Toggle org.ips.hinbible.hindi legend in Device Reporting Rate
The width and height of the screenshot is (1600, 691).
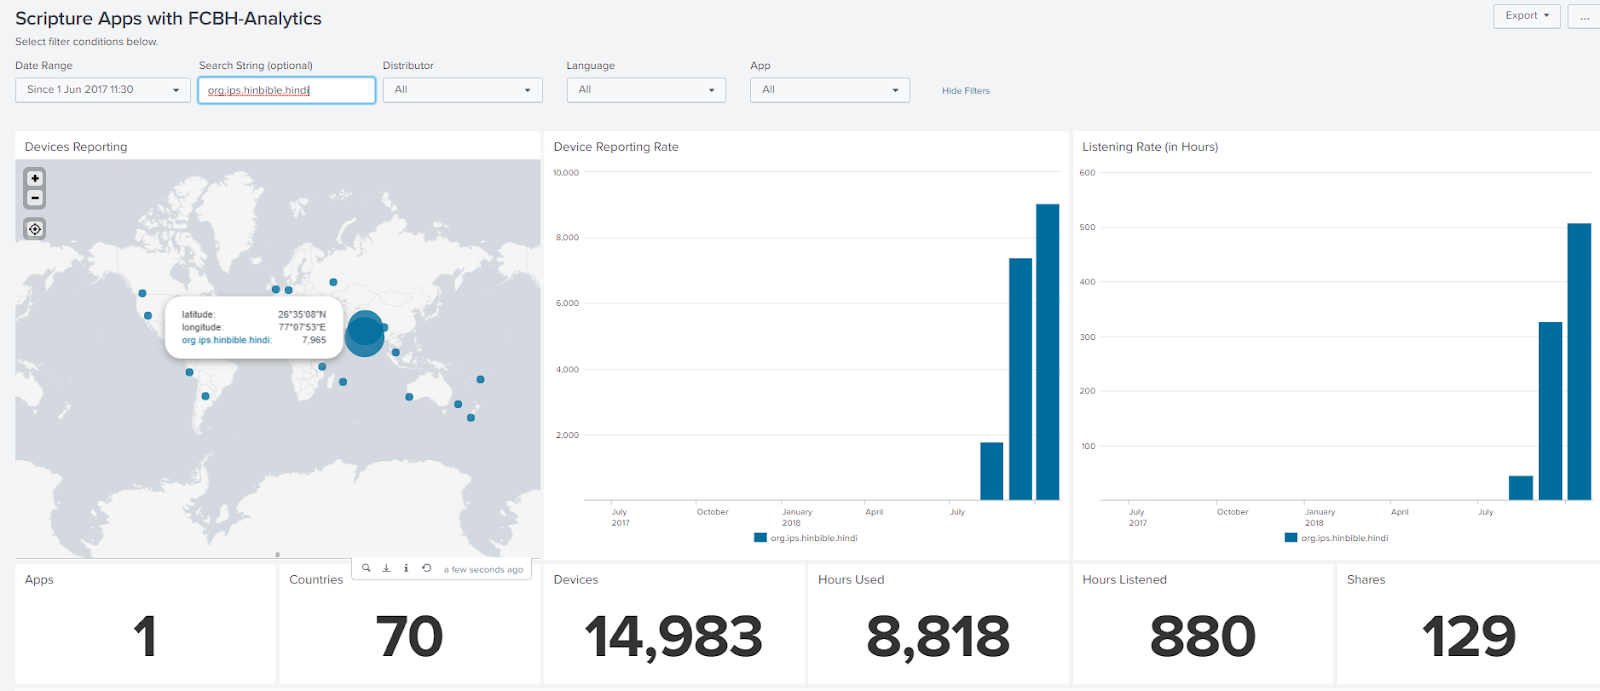[x=806, y=538]
